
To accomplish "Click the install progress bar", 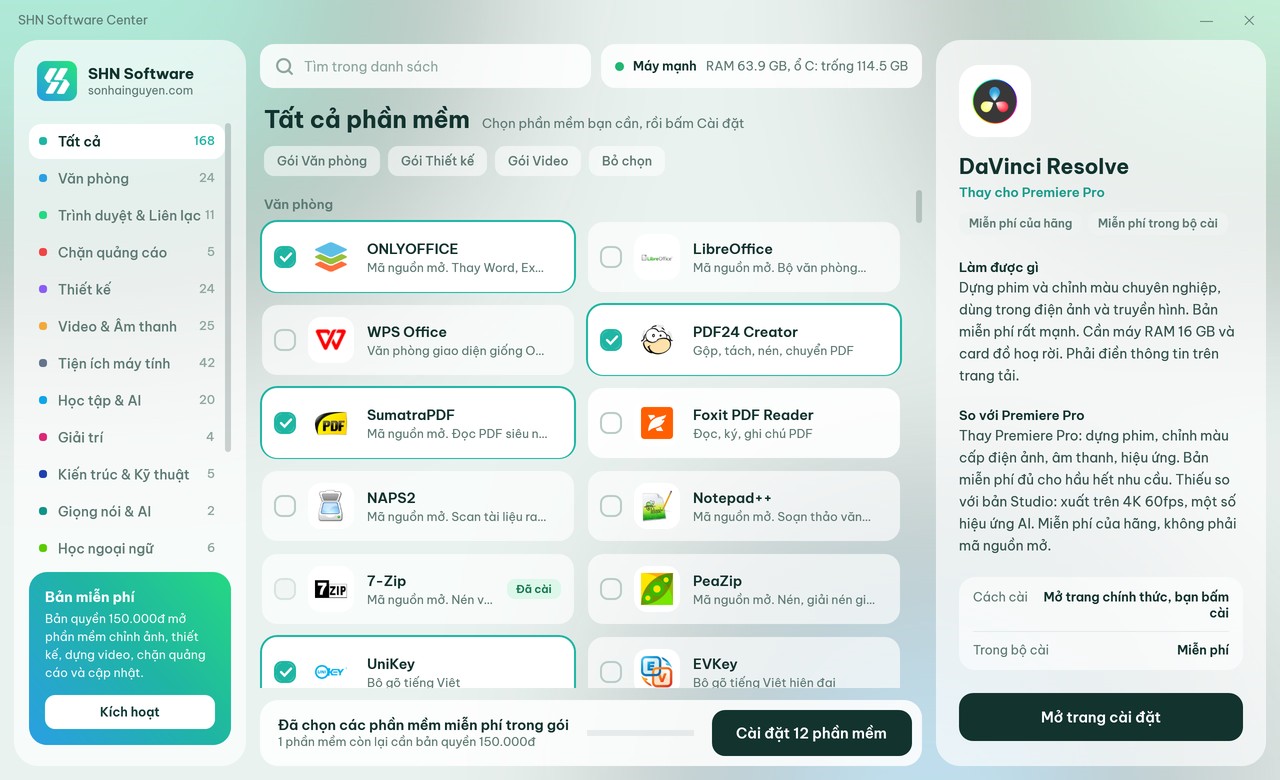I will (x=640, y=733).
